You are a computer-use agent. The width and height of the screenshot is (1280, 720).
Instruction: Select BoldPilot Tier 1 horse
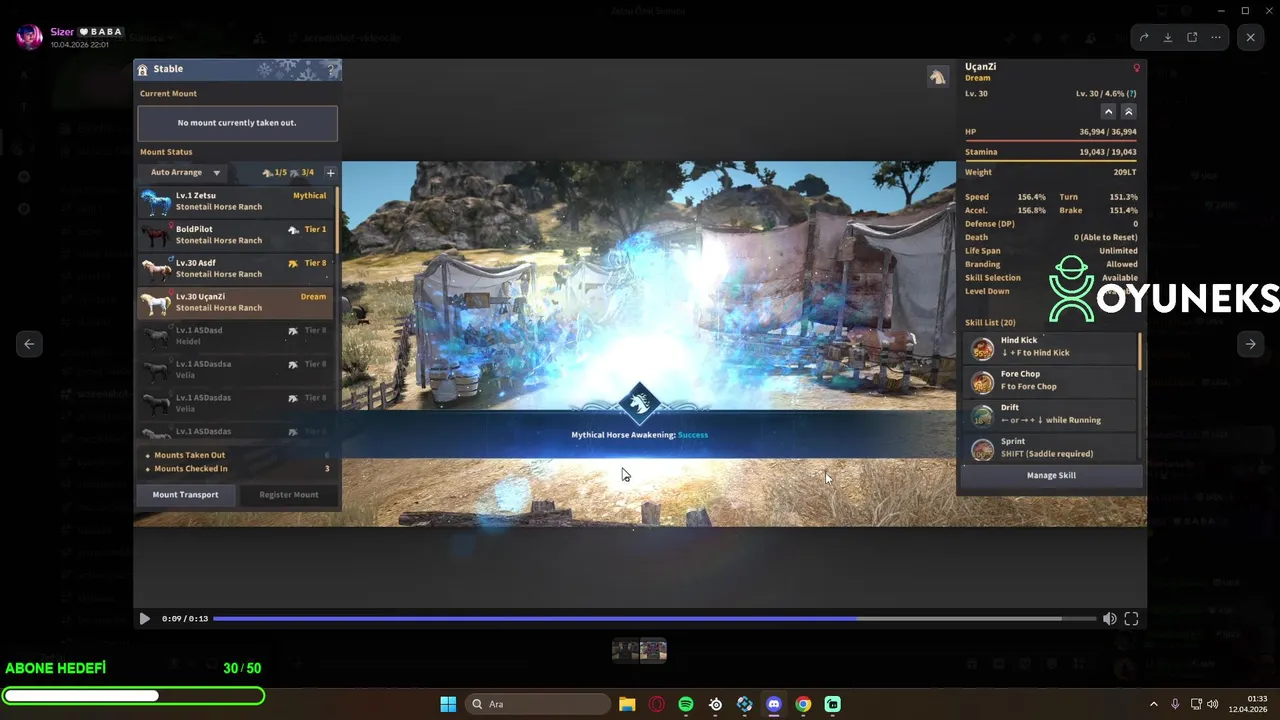(x=236, y=235)
